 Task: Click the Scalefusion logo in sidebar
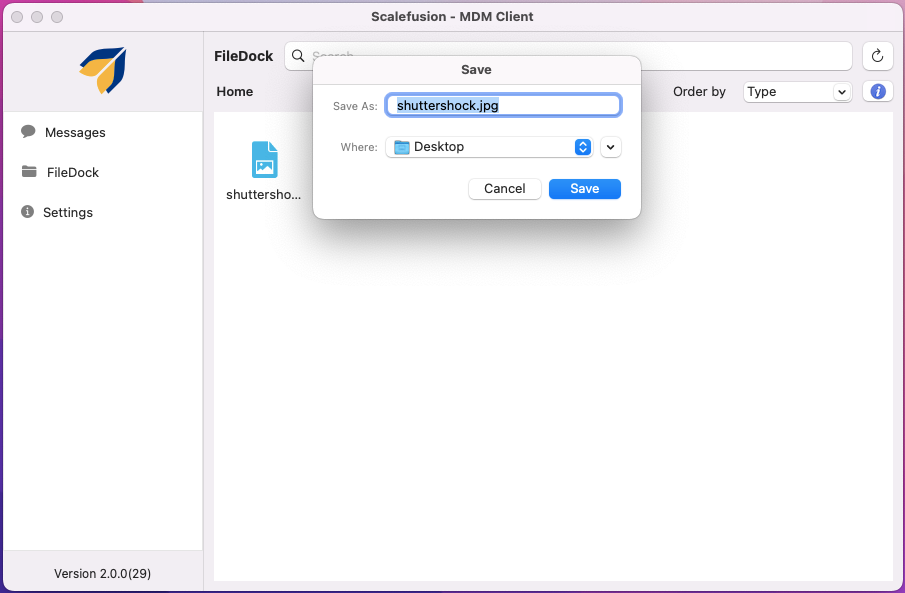pos(103,70)
